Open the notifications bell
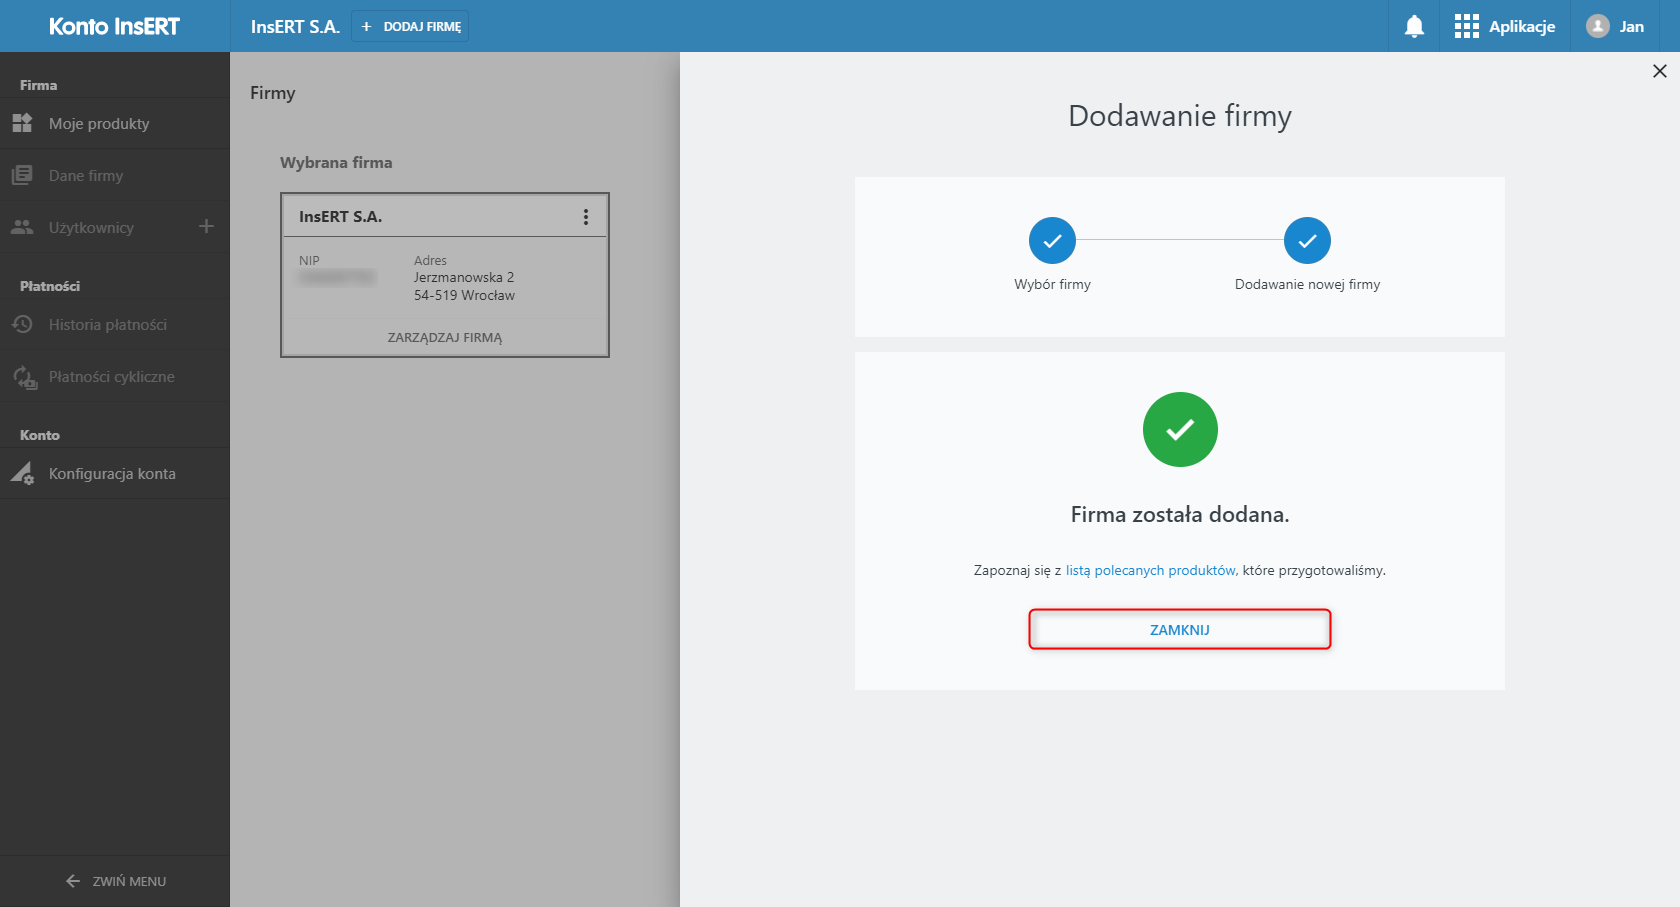 coord(1414,26)
